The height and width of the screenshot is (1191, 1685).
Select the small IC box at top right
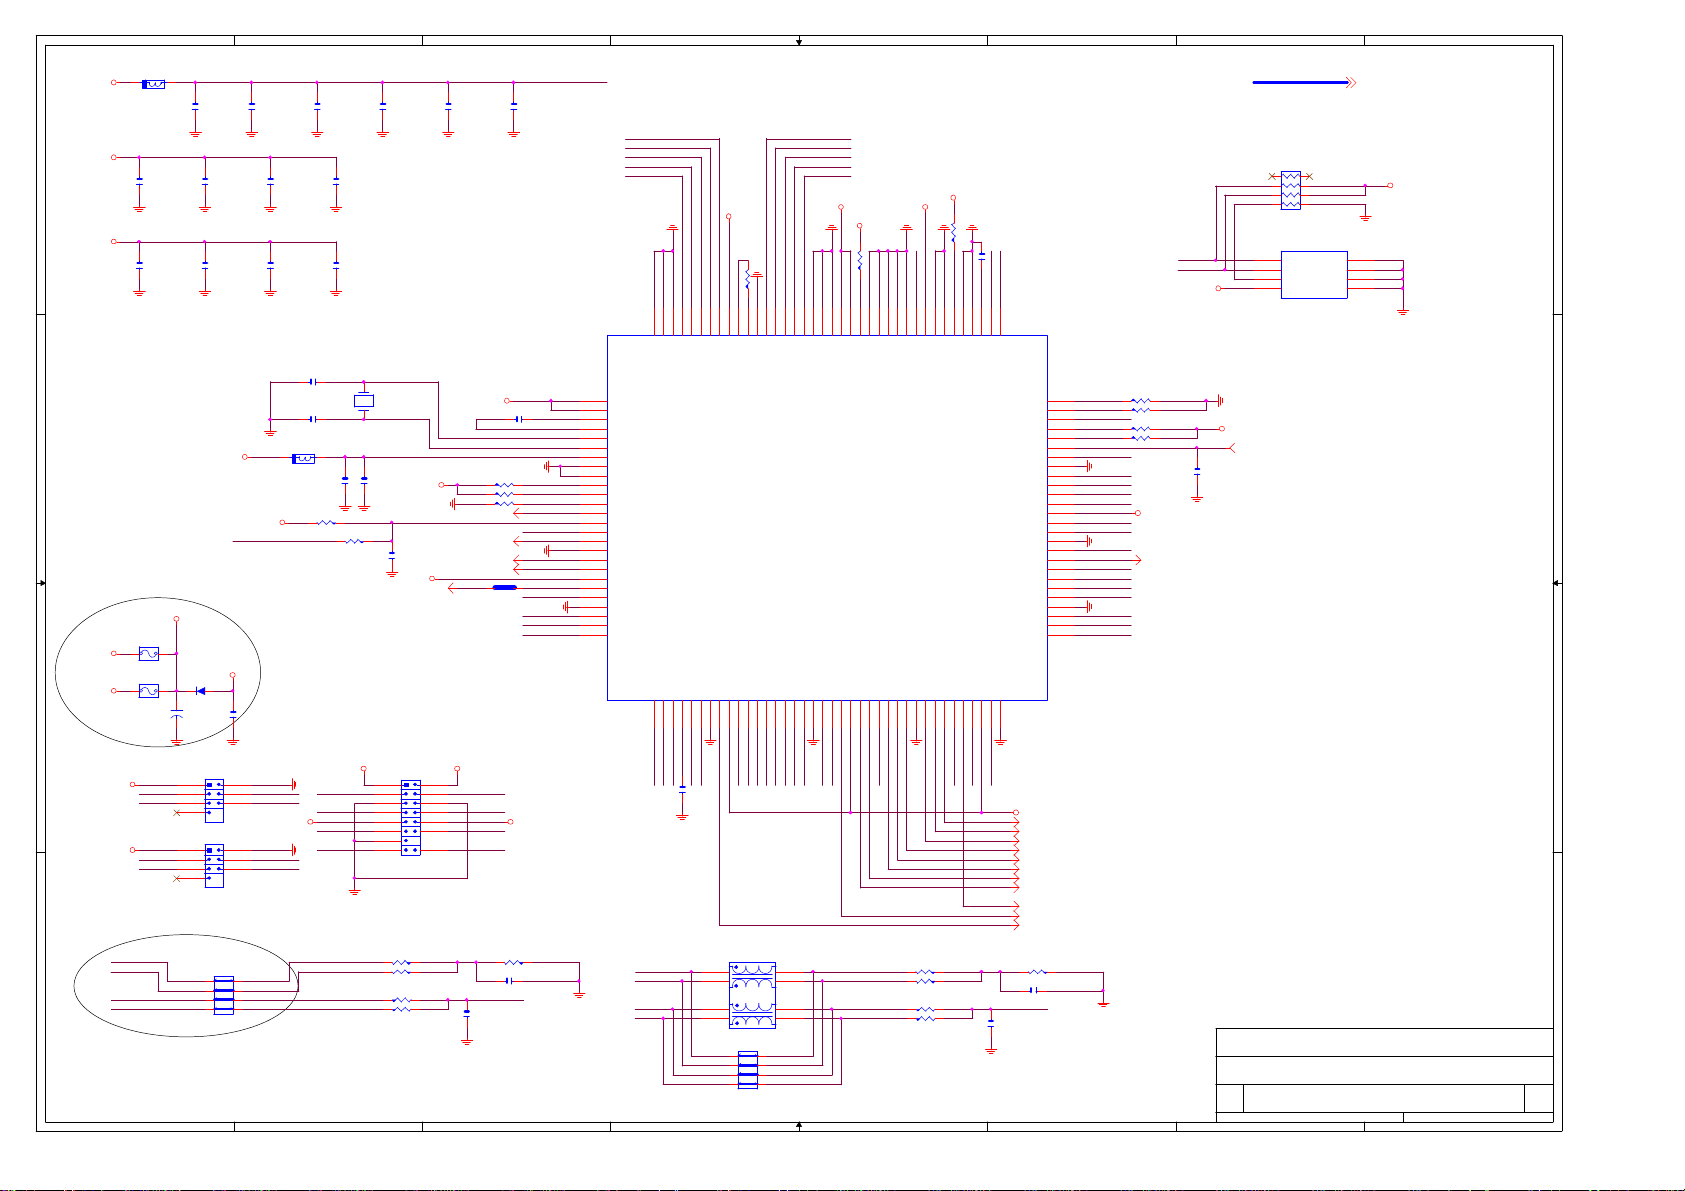pyautogui.click(x=1314, y=274)
